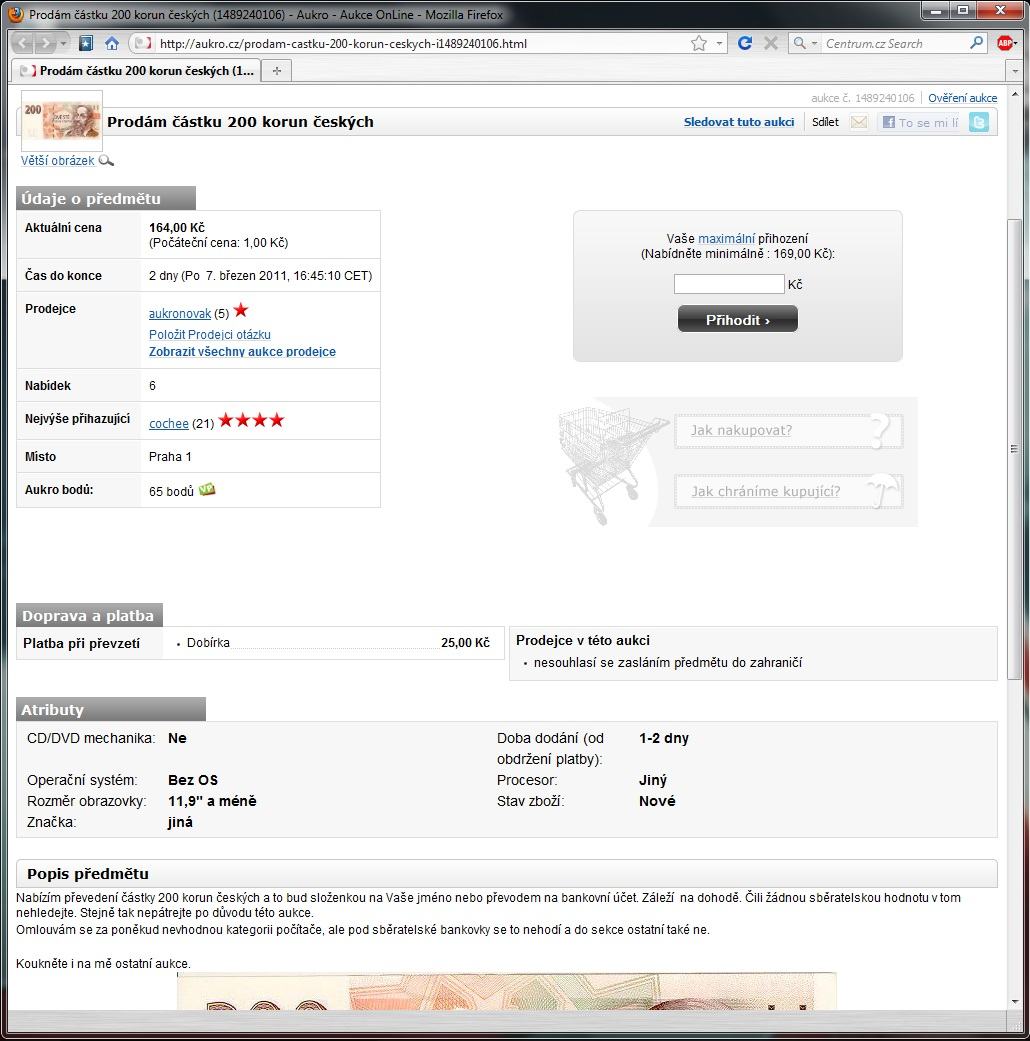Screen dimensions: 1030x1041
Task: Open a new tab with the plus button
Action: pos(277,70)
